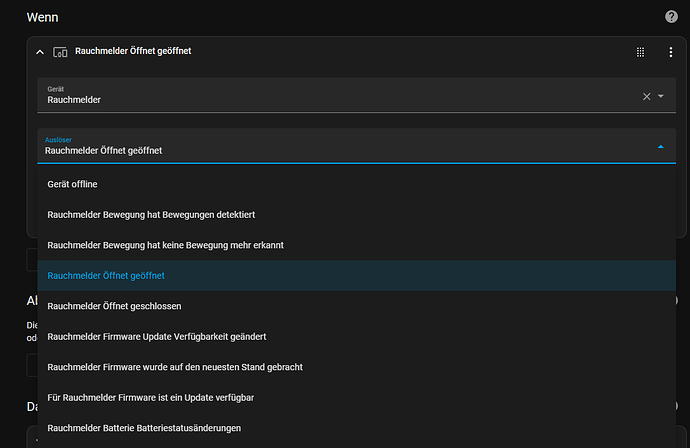Choose Firmware Update Verfügbarkeit geändert option
690x448 pixels.
[356, 337]
